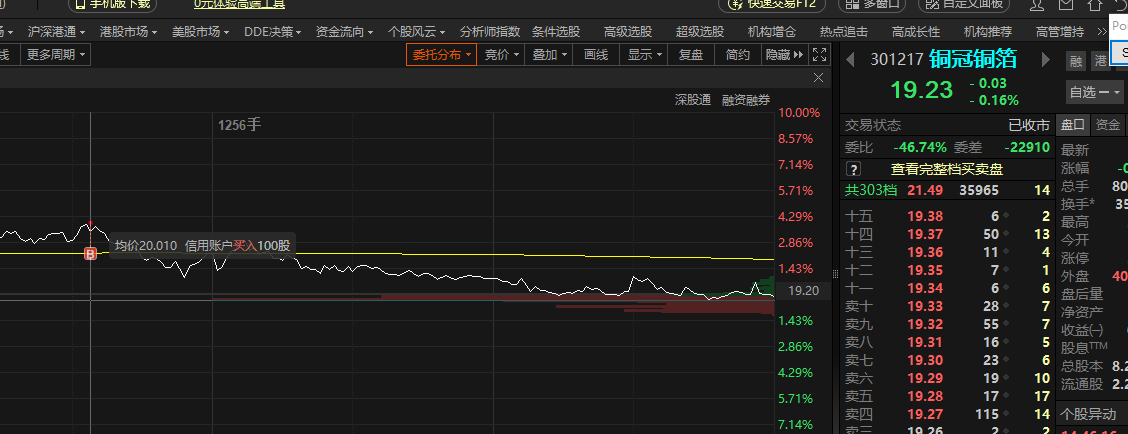This screenshot has height=434, width=1128.
Task: Click the 深股通 label on chart
Action: coord(693,101)
